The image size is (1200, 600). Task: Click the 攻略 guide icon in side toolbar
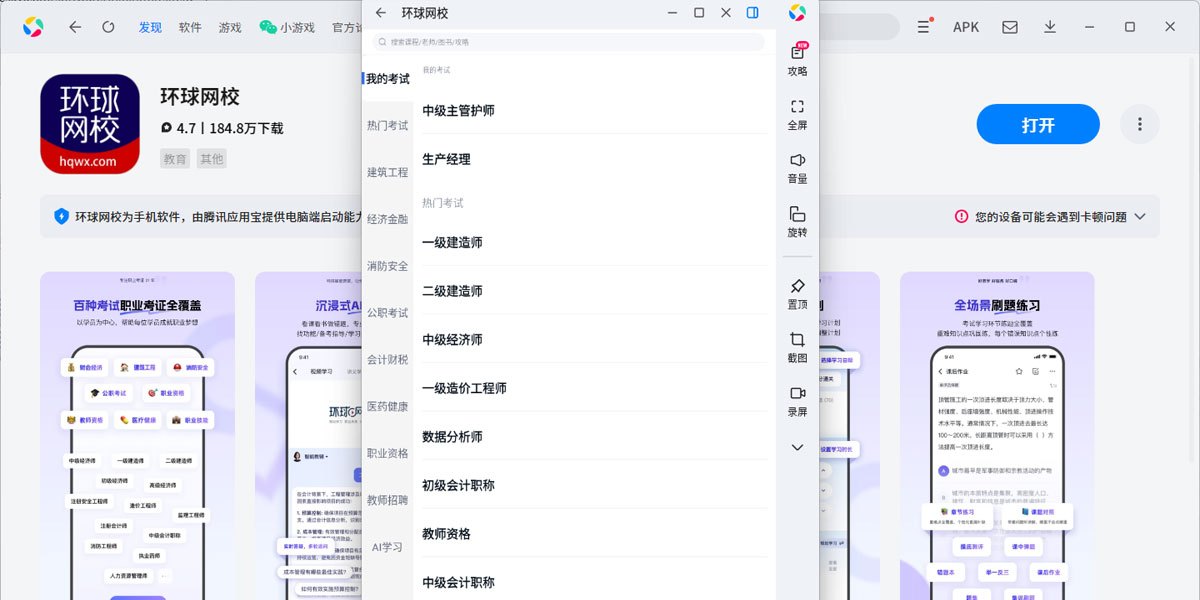[797, 58]
